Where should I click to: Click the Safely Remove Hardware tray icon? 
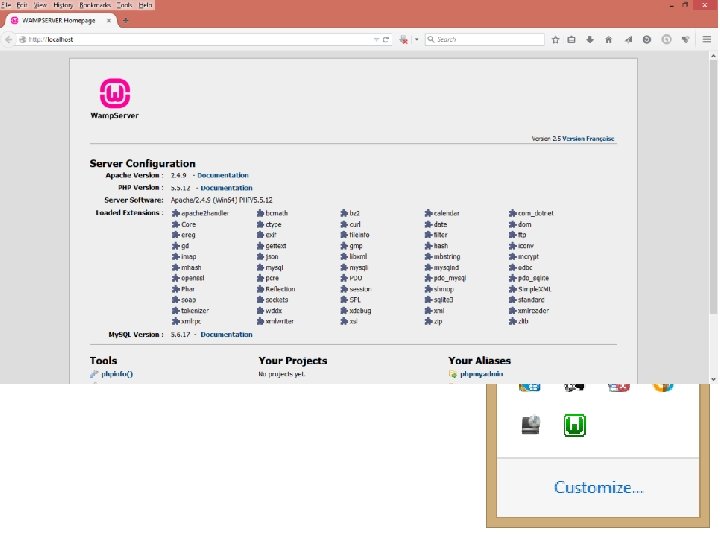530,425
